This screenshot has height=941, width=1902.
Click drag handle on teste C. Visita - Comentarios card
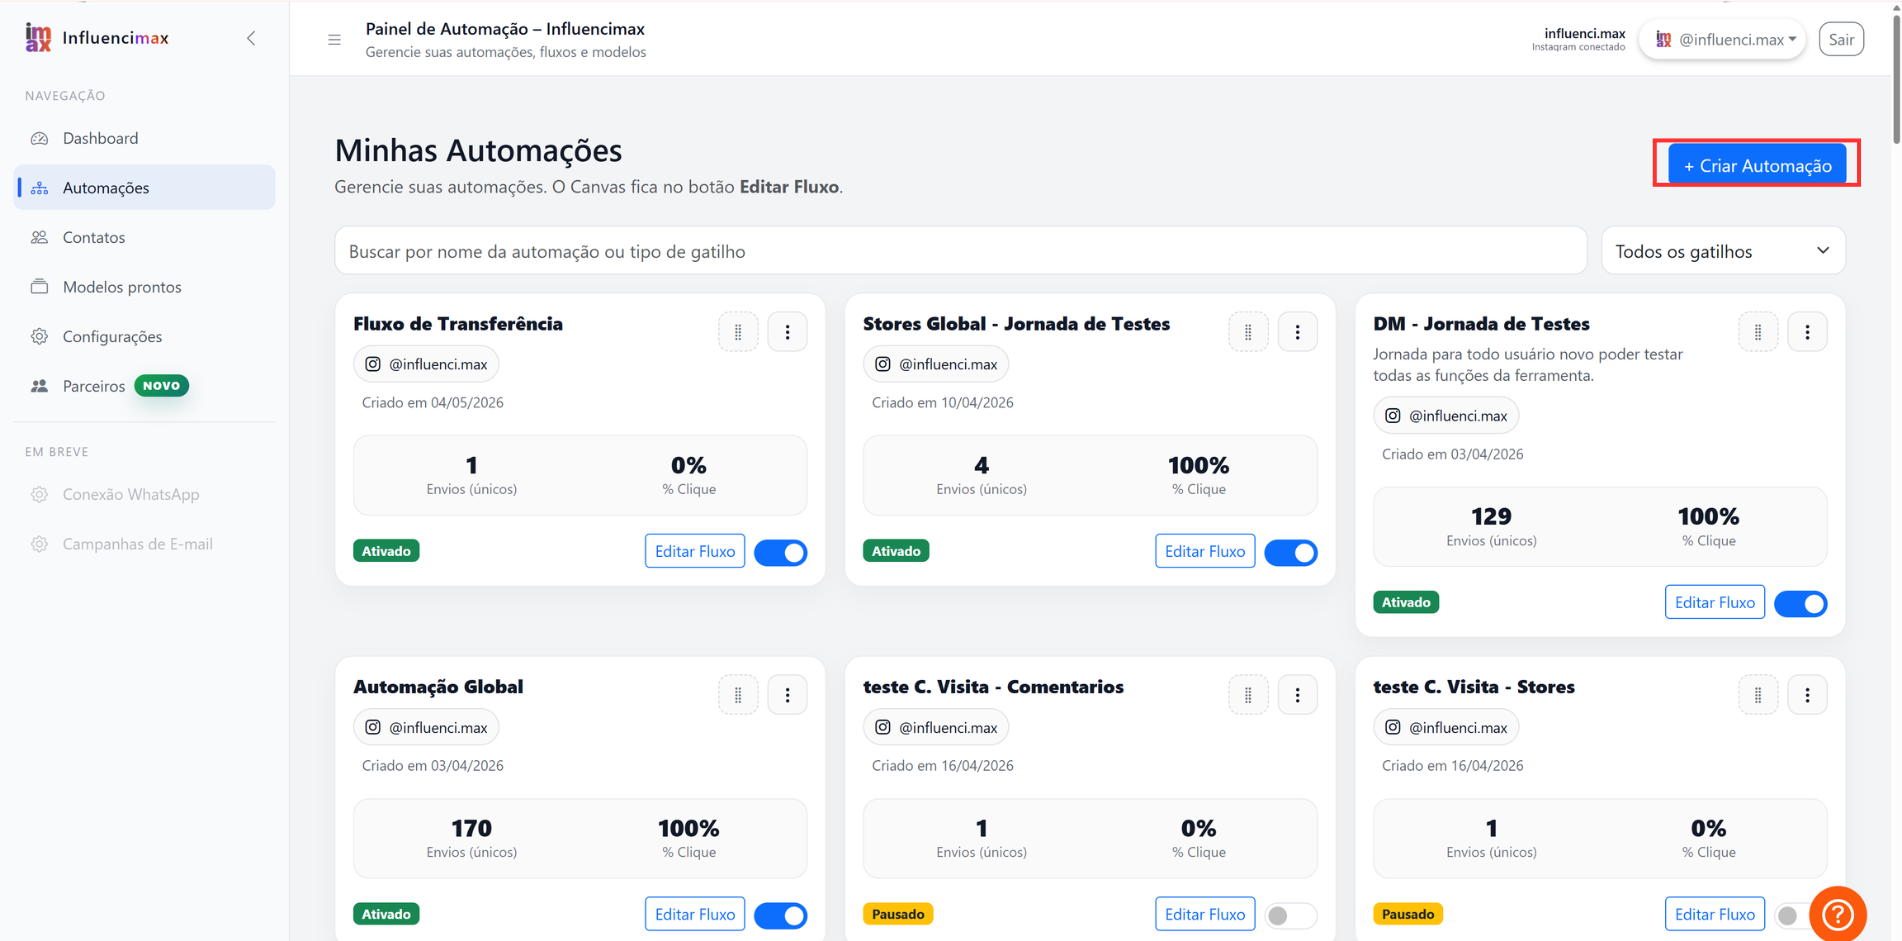[1248, 695]
